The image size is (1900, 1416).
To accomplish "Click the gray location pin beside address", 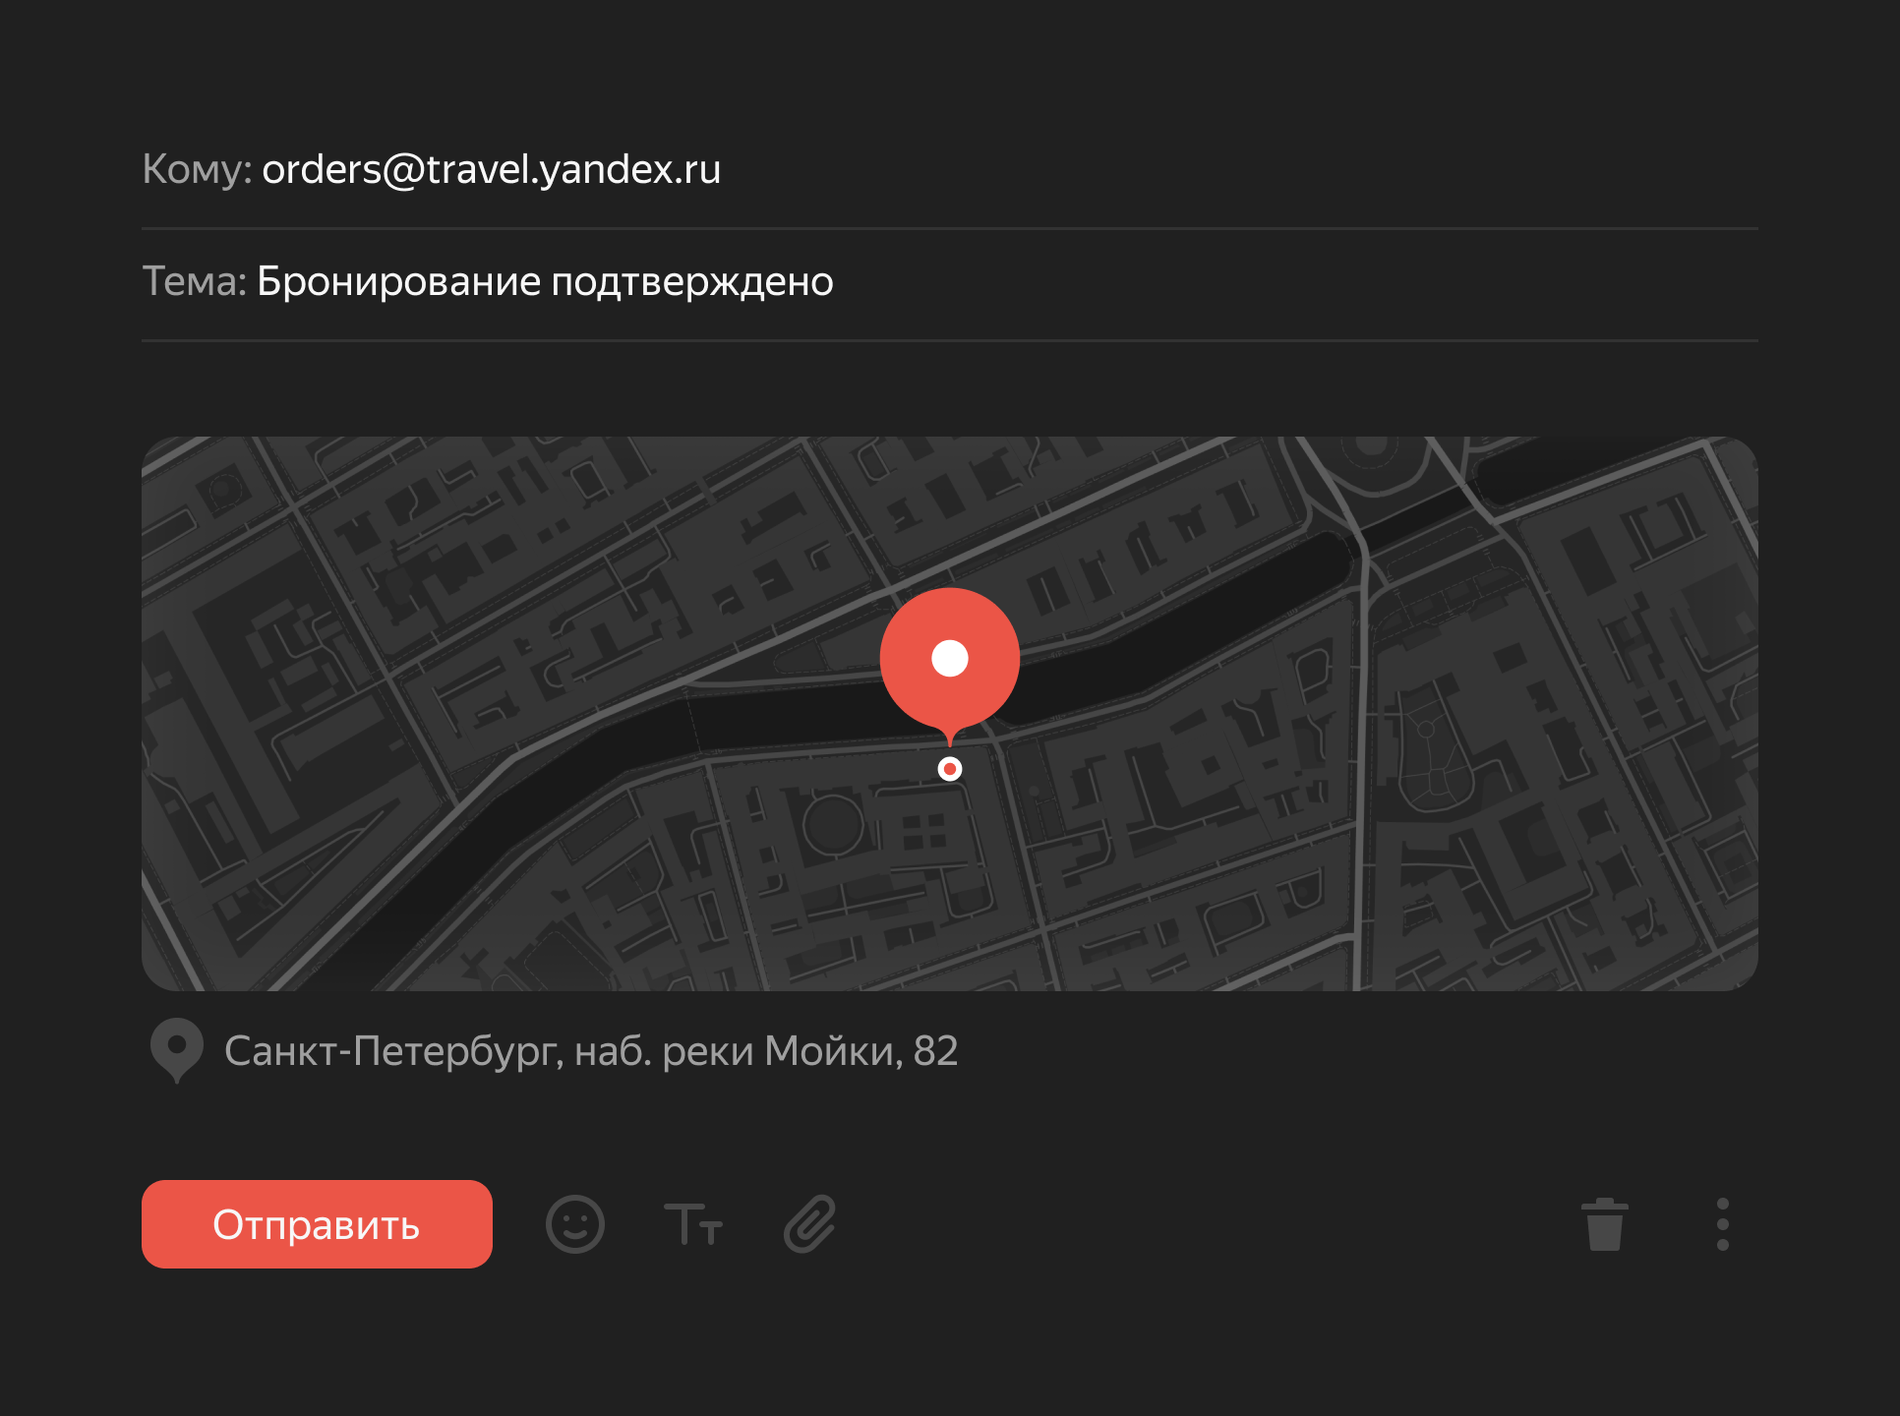I will coord(177,1050).
